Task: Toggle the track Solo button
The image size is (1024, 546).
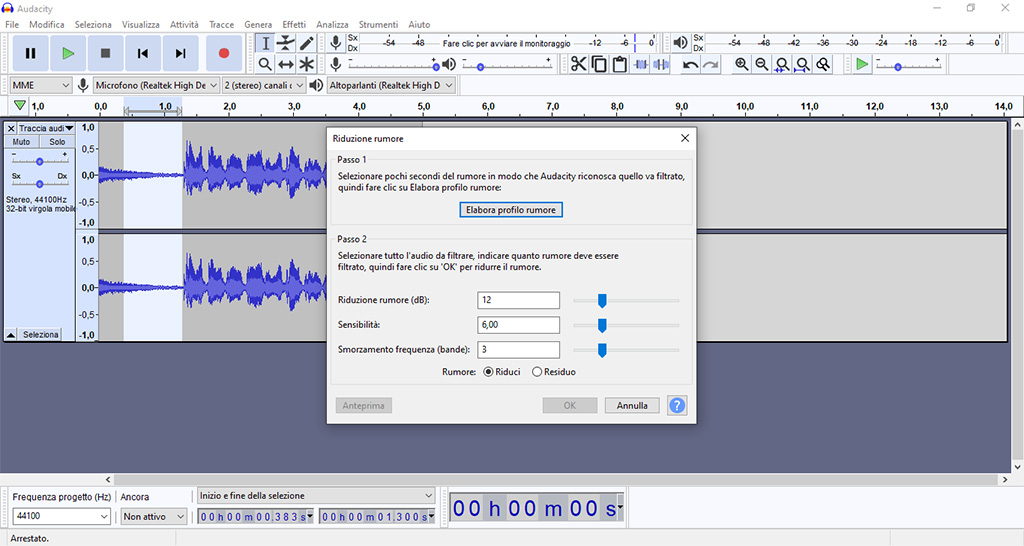Action: coord(57,142)
